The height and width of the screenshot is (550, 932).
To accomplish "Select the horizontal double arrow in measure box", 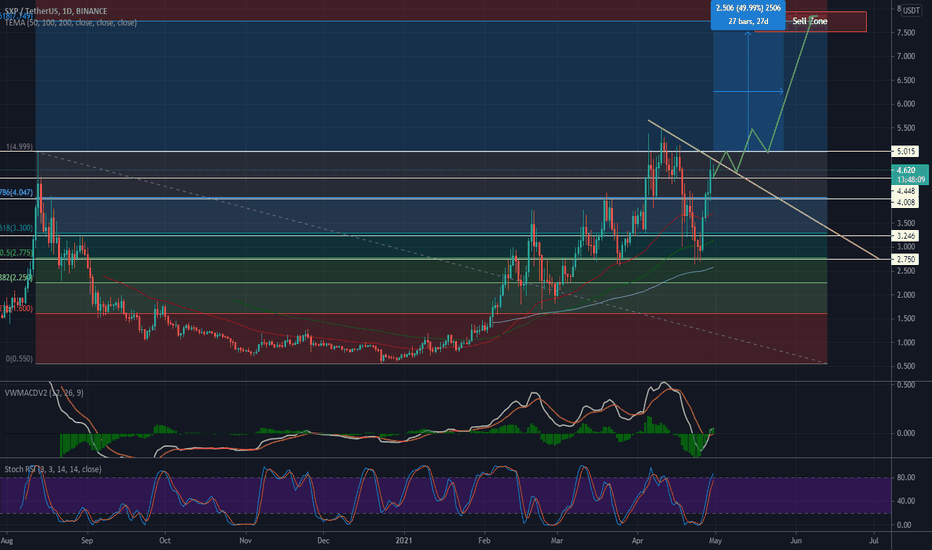I will pyautogui.click(x=748, y=92).
